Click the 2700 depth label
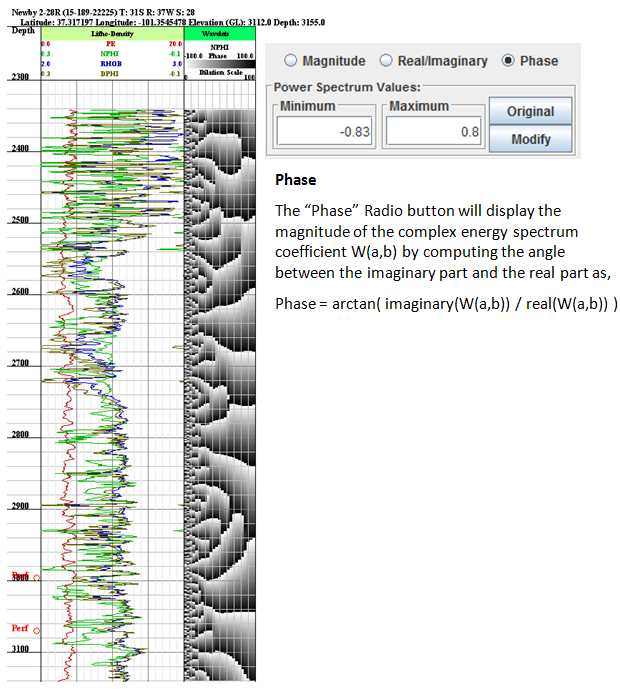Screen dimensions: 620x689 pyautogui.click(x=19, y=364)
